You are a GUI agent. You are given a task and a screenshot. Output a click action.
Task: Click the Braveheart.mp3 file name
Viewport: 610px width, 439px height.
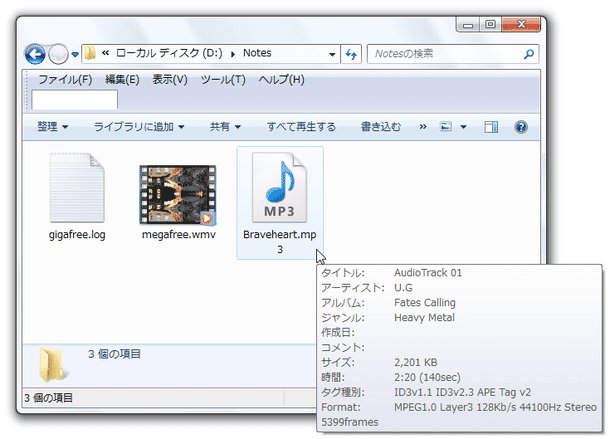[280, 242]
